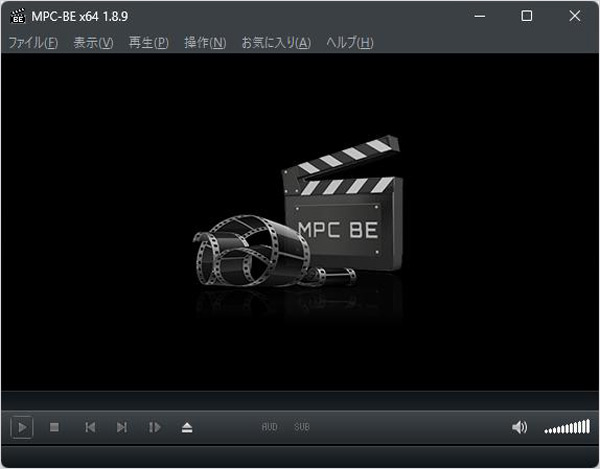Click the frame step button
The image size is (600, 469).
[154, 427]
